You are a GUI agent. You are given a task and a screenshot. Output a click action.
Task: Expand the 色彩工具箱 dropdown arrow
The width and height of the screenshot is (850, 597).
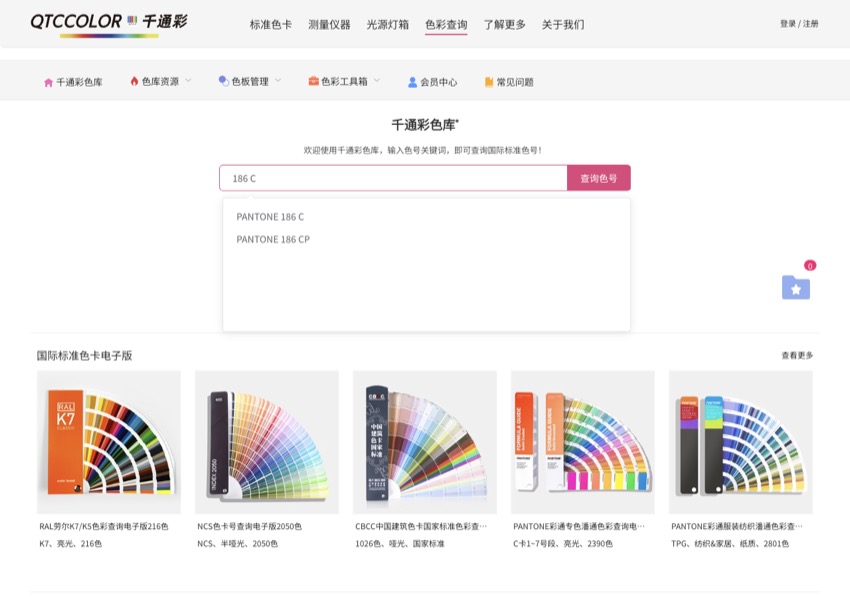[x=377, y=80]
